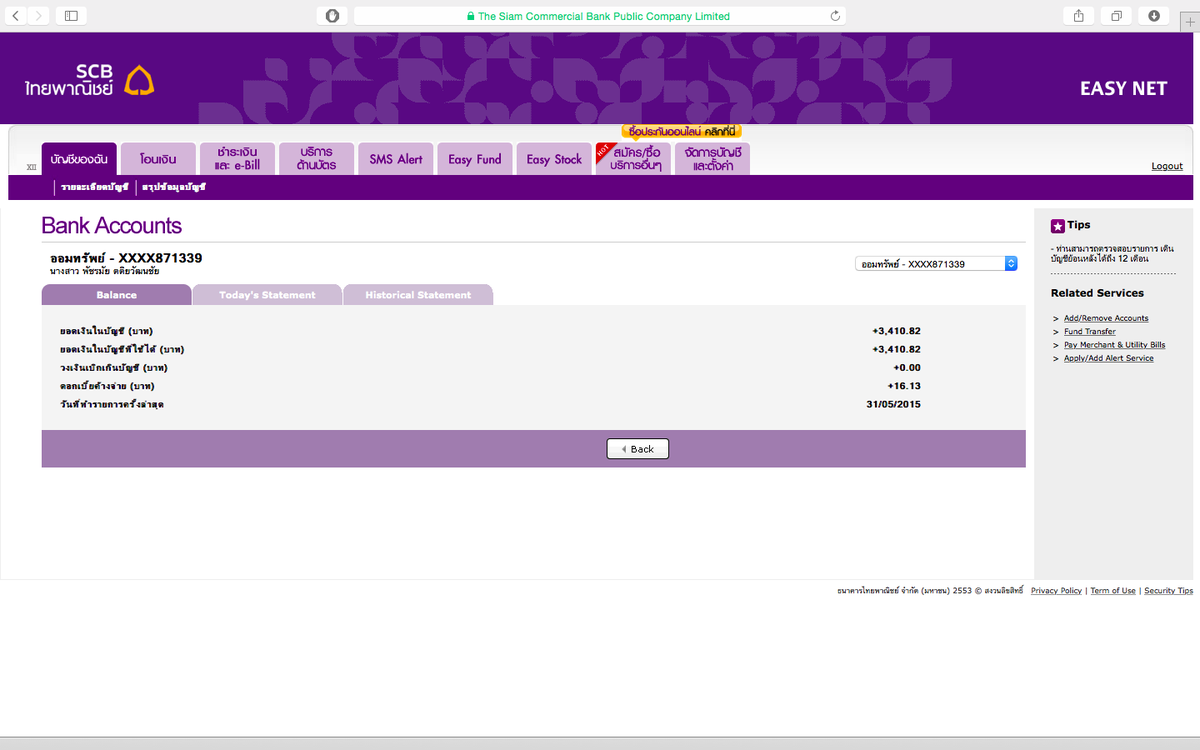Screen dimensions: 1200x750
Task: Open สมัคร/ซื้อบริการอื่นๆ tab
Action: (x=633, y=159)
